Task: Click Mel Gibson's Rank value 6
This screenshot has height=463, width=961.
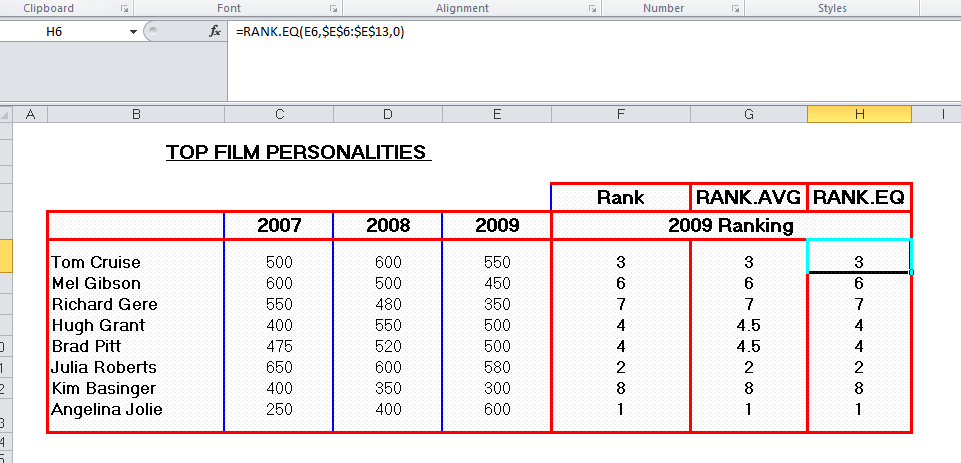Action: pyautogui.click(x=621, y=283)
